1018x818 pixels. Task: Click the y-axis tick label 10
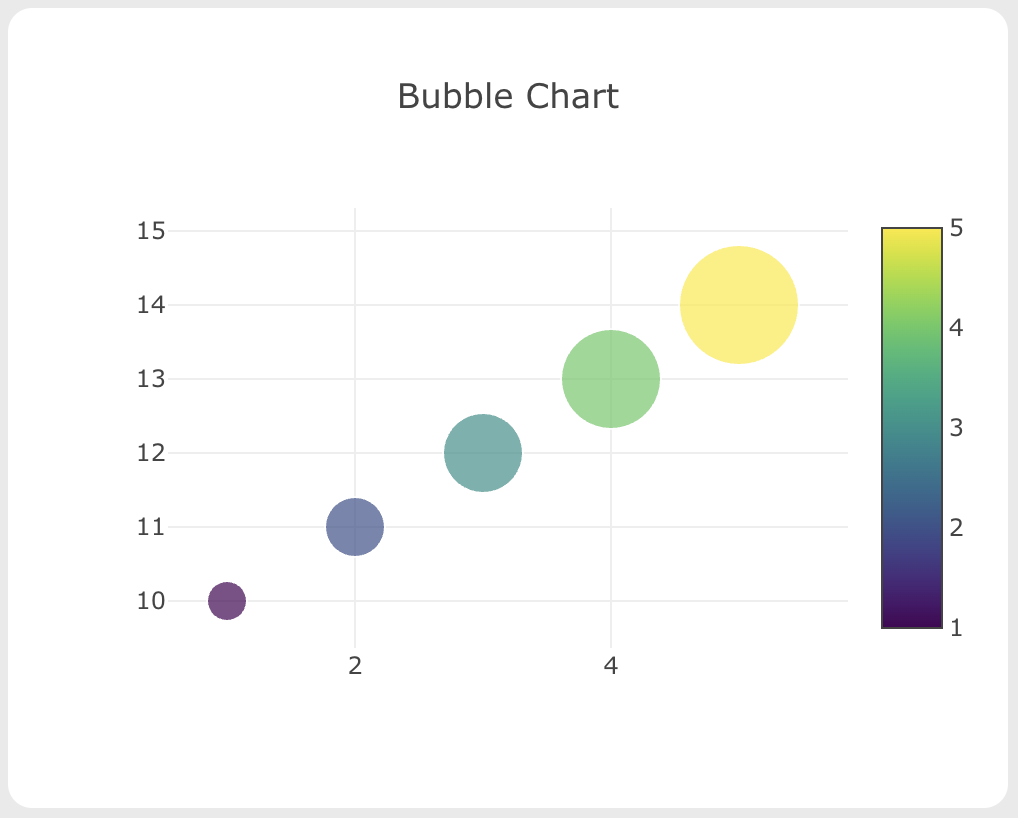click(150, 601)
